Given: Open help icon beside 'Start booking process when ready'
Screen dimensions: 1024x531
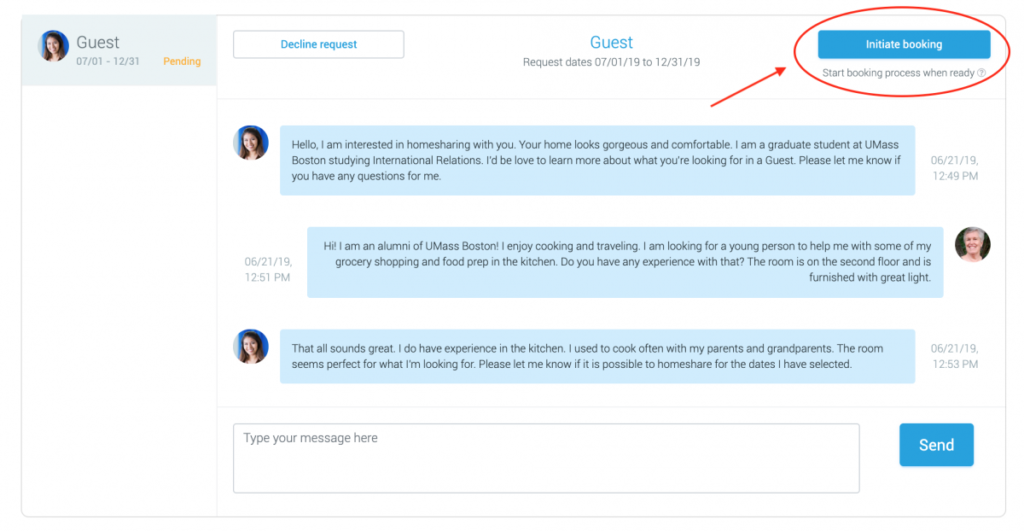Looking at the screenshot, I should click(x=982, y=73).
